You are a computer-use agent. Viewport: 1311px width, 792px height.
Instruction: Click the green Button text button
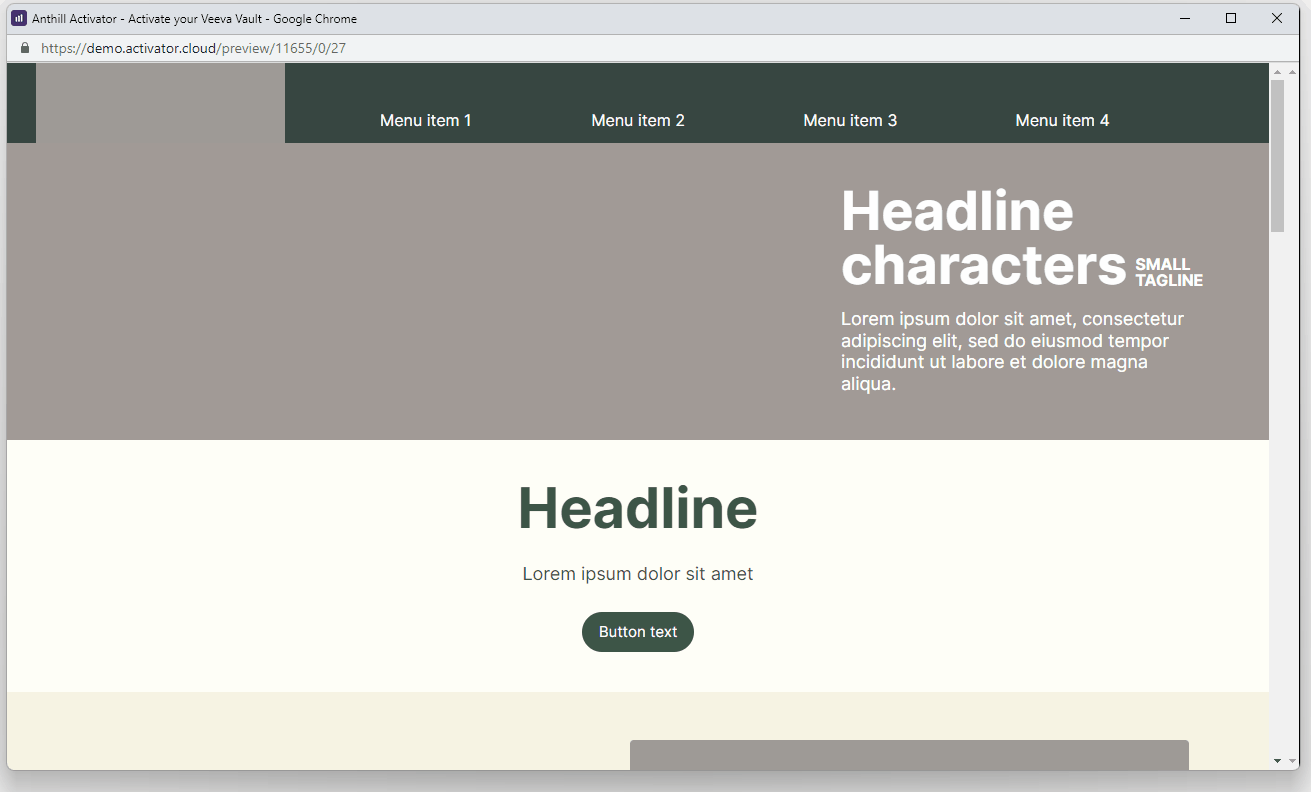click(637, 631)
